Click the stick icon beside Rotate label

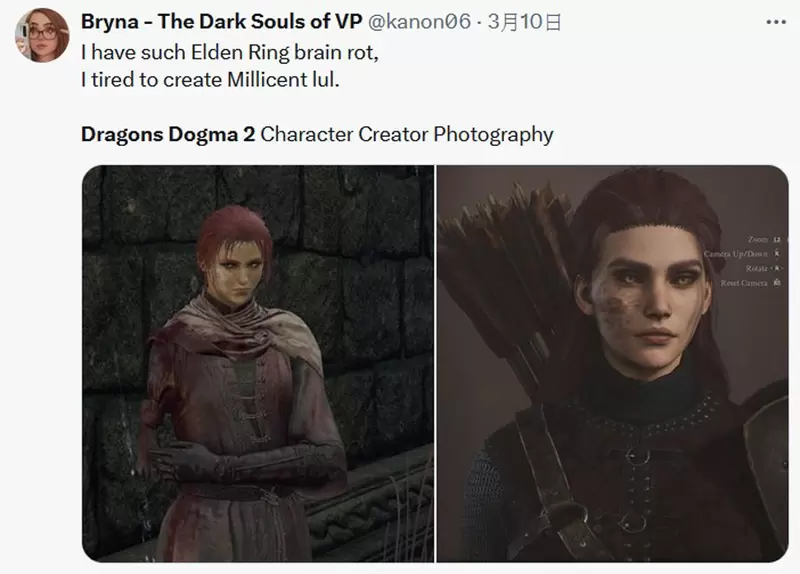tap(777, 268)
